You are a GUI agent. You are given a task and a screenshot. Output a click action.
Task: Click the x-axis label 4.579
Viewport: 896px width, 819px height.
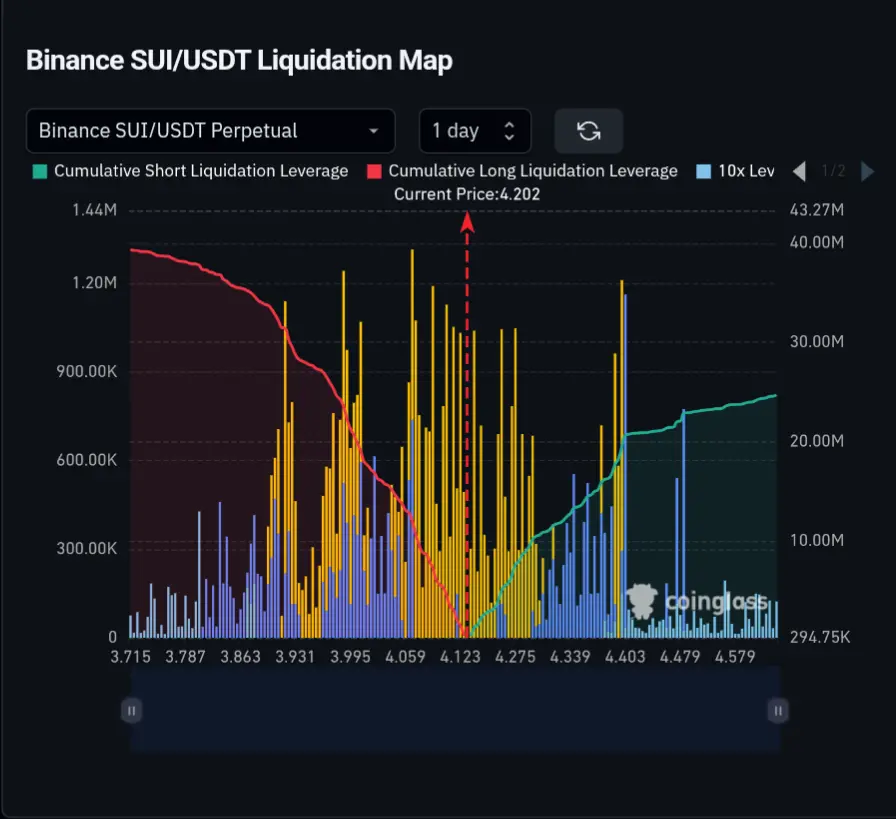735,657
